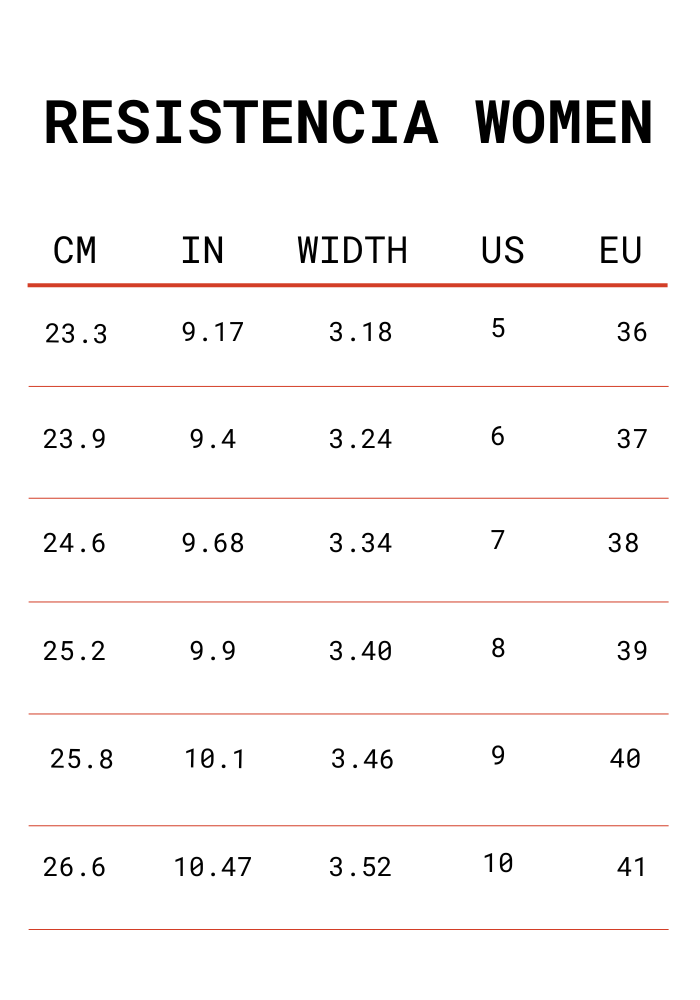Select the EU column header
700x1000 pixels.
620,250
